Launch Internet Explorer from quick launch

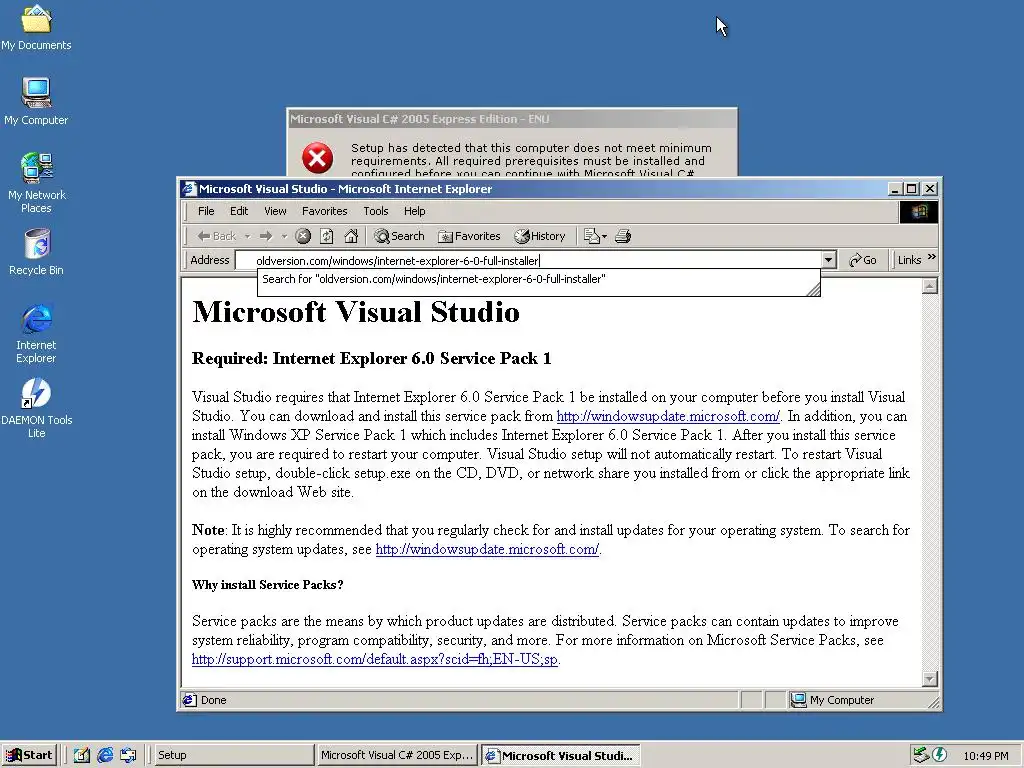(x=104, y=755)
